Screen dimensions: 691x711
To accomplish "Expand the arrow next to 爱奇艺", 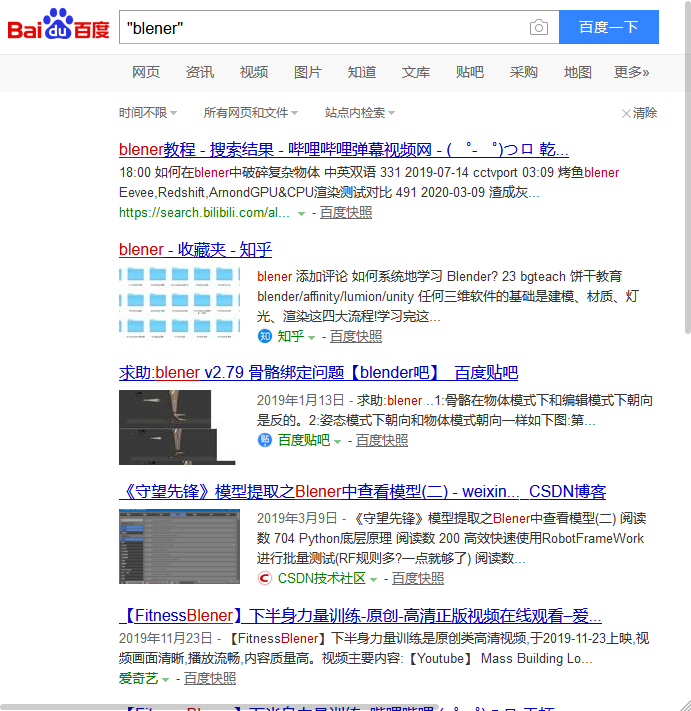I will pos(165,680).
